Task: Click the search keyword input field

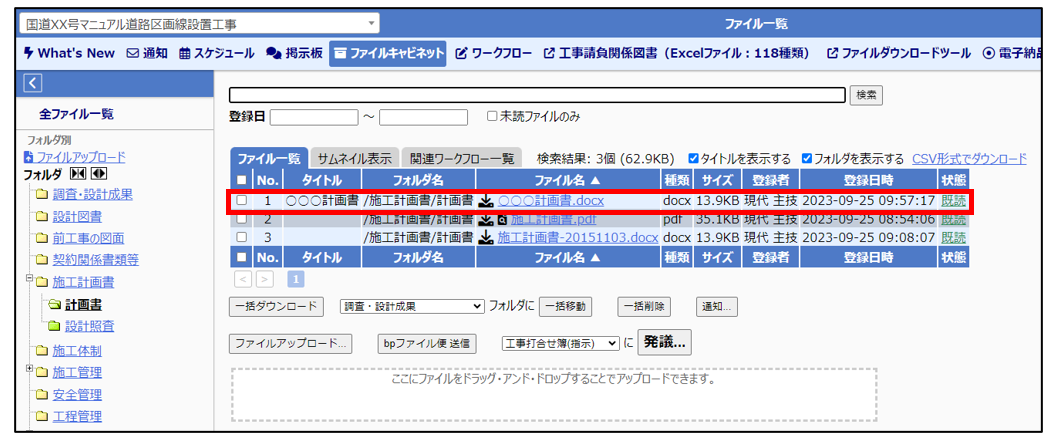Action: [537, 95]
